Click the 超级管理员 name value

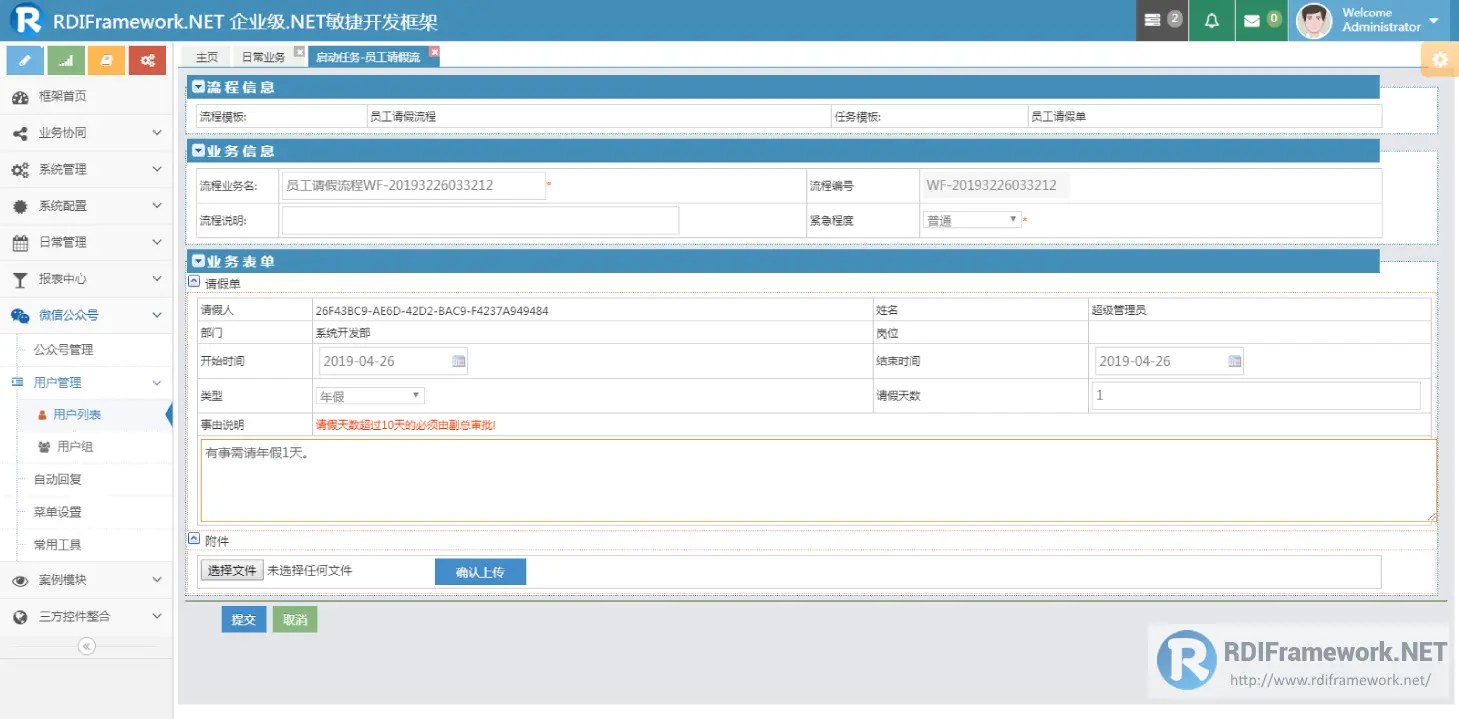[x=1119, y=310]
